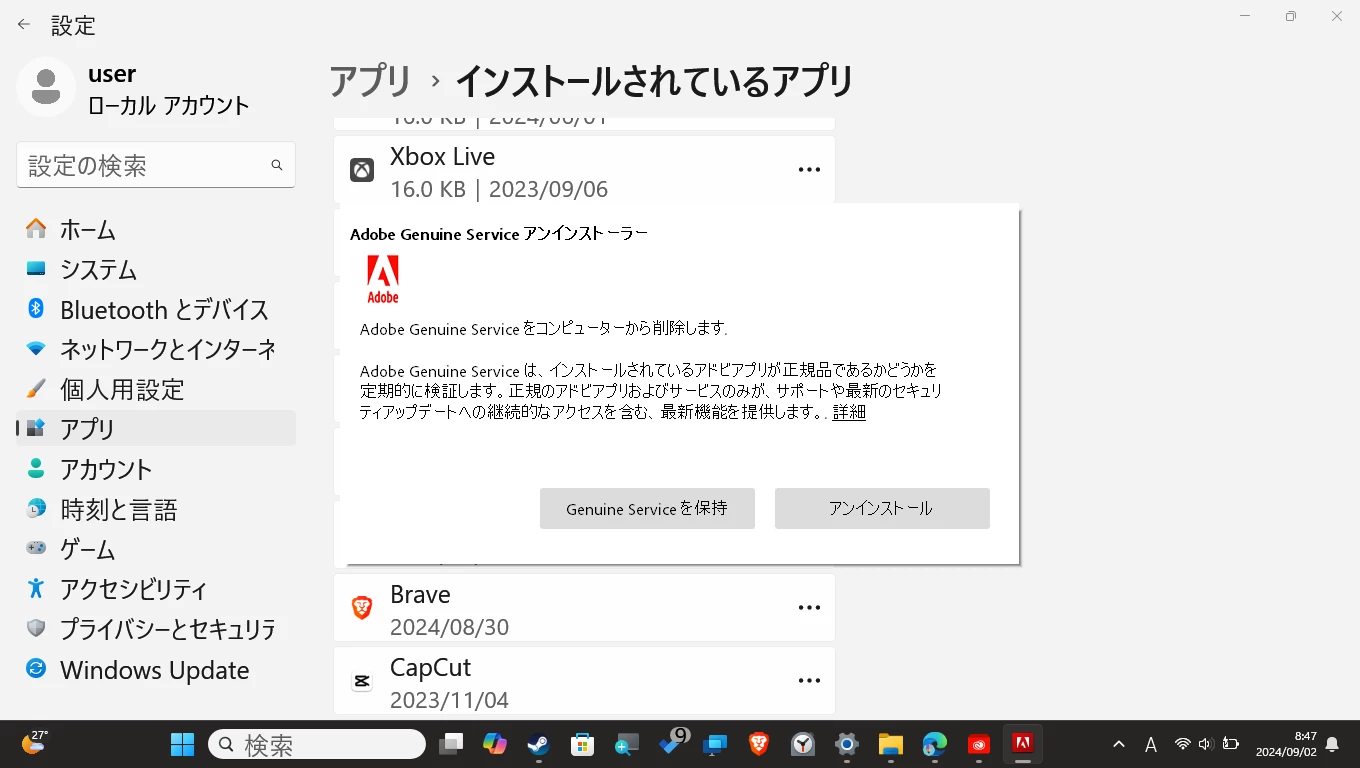Open the weather widget showing 27°
Viewport: 1360px width, 768px height.
coord(35,743)
